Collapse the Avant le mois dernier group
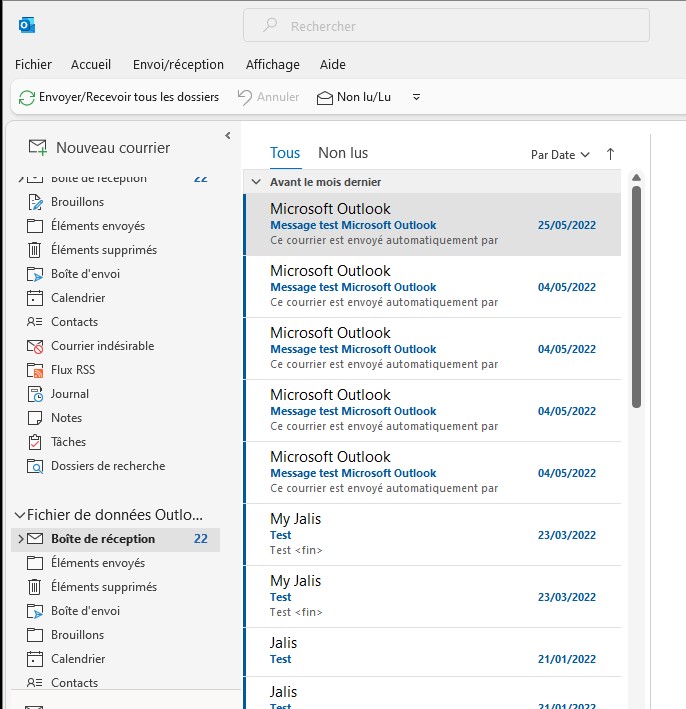 coord(257,182)
